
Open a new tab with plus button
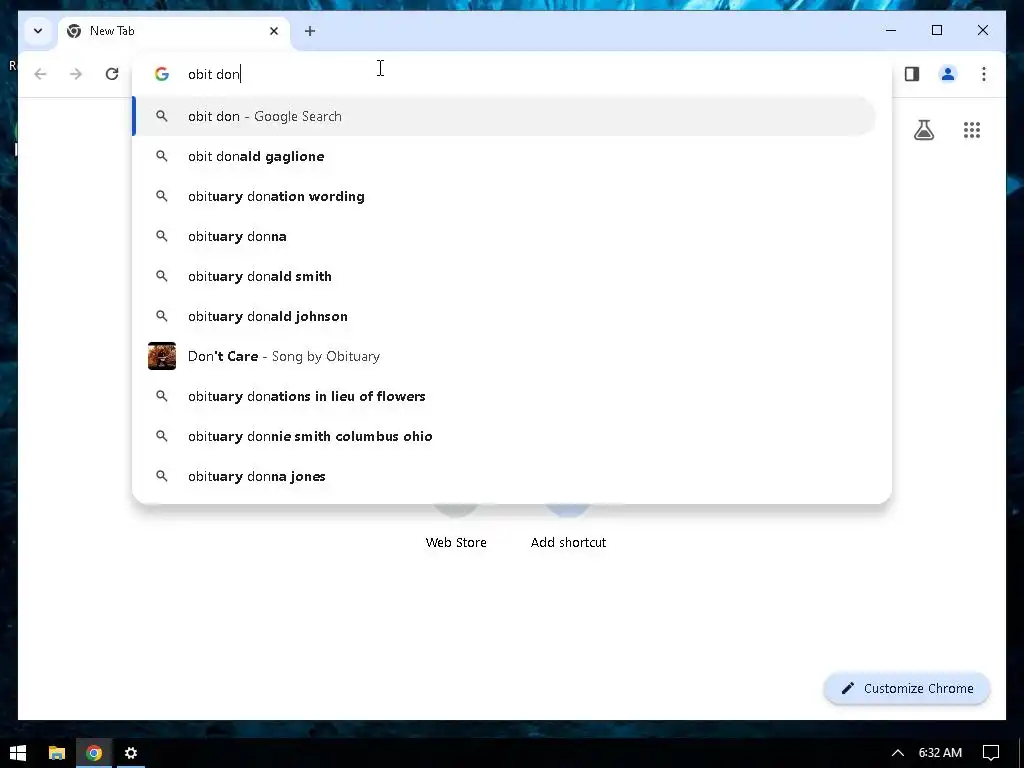click(x=310, y=31)
